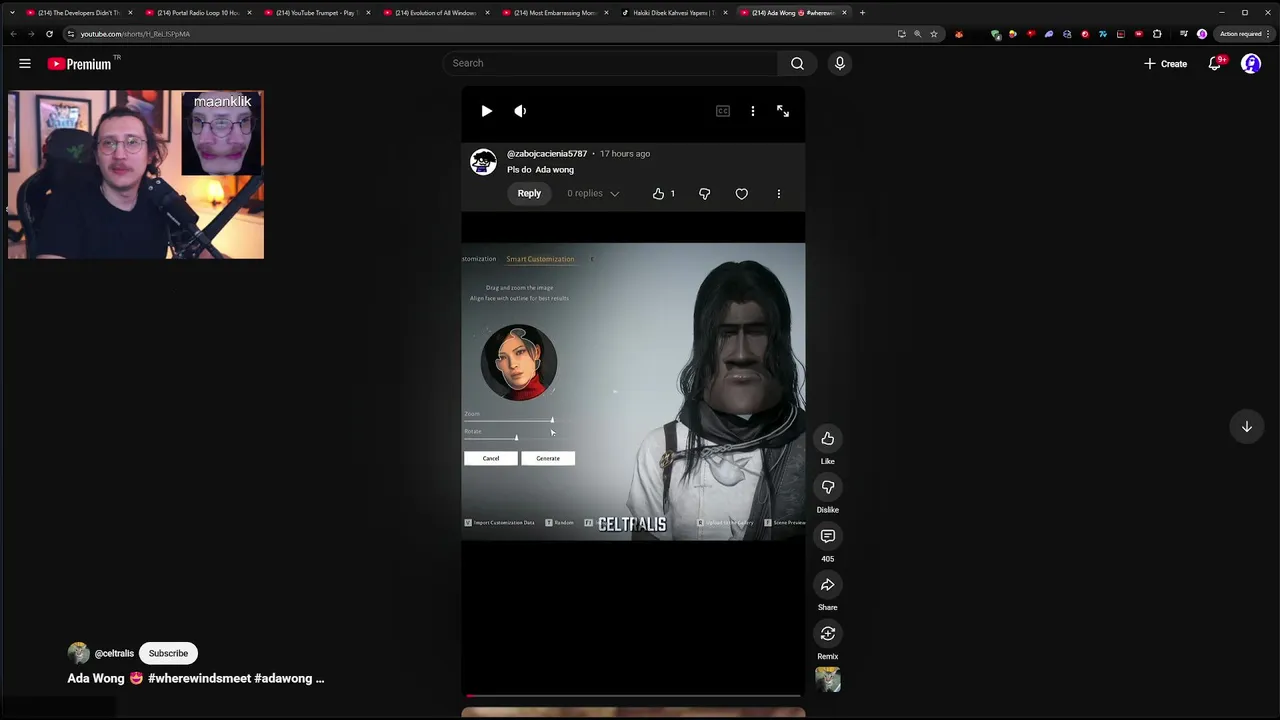This screenshot has width=1280, height=720.
Task: Go to YouTube Premium home logo
Action: [80, 63]
